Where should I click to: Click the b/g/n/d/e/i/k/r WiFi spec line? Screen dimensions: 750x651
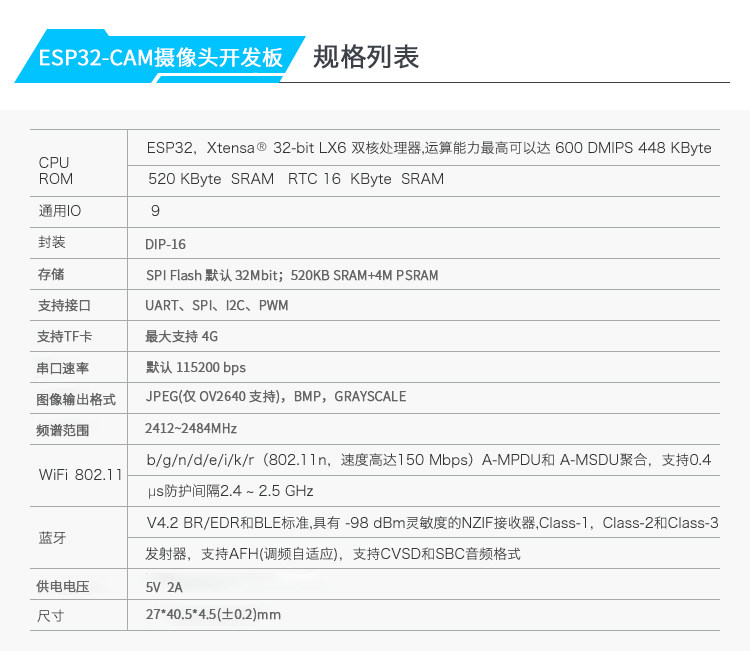(429, 460)
